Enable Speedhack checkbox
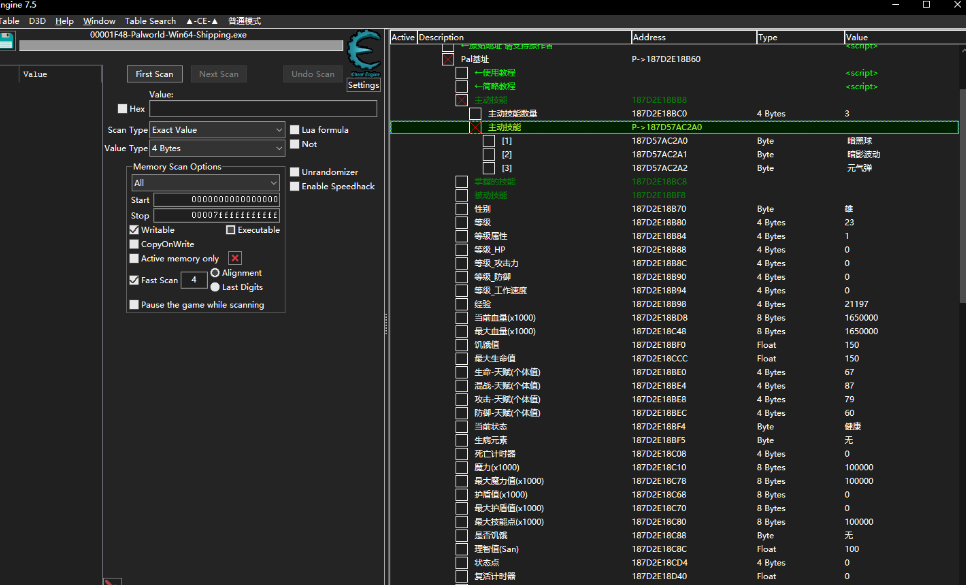Screen dimensions: 966x585 (x=294, y=186)
